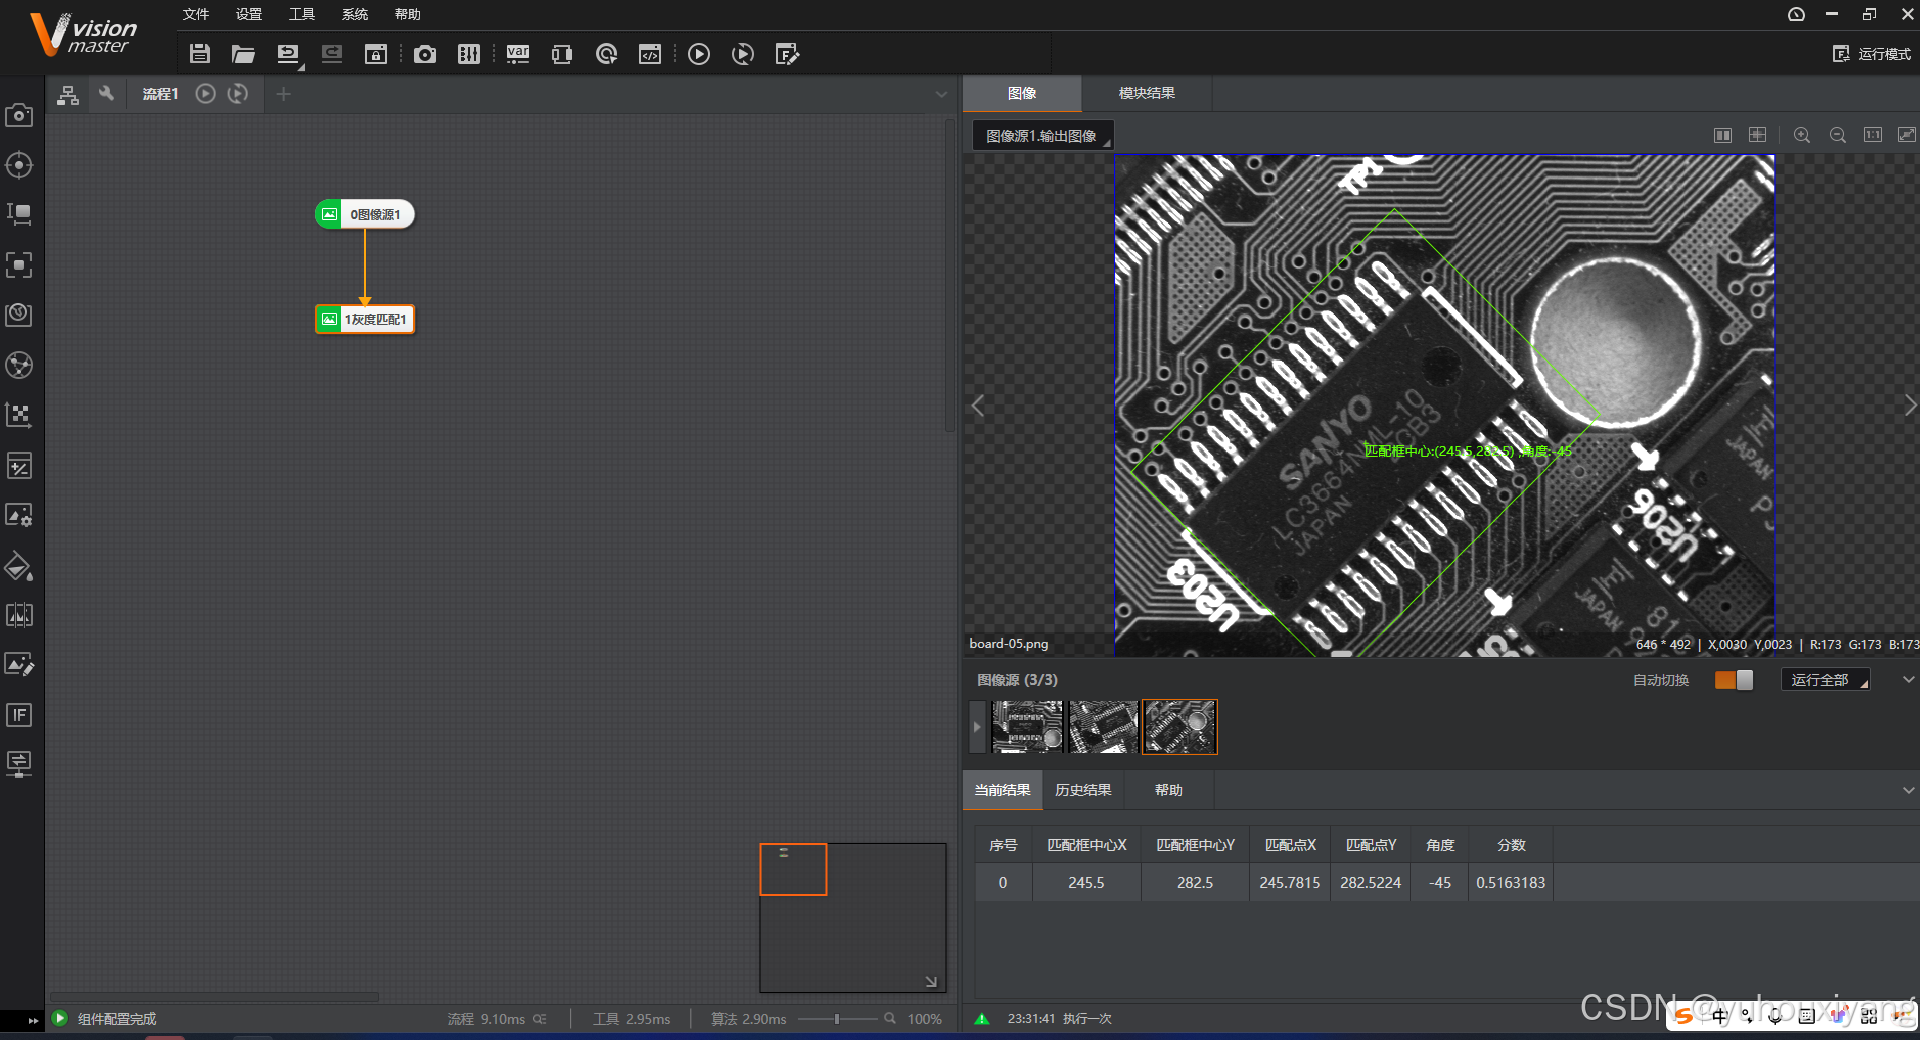Open the 帮助 menu
Viewport: 1920px width, 1040px height.
click(x=408, y=14)
